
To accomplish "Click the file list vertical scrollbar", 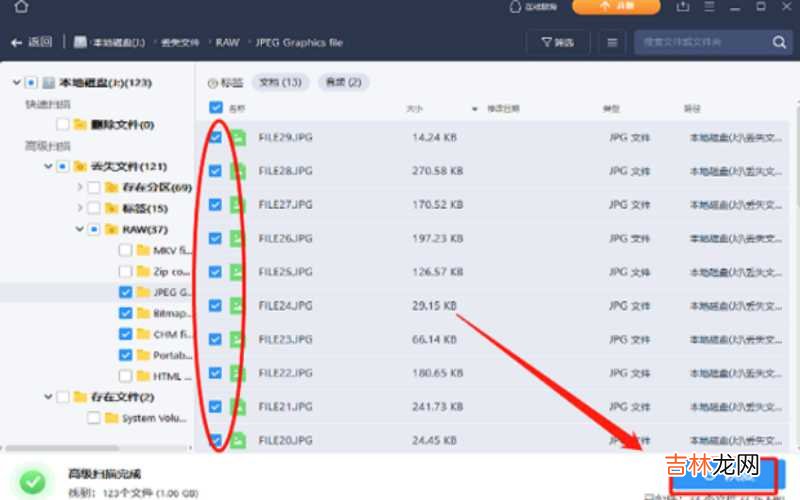I will [x=794, y=250].
